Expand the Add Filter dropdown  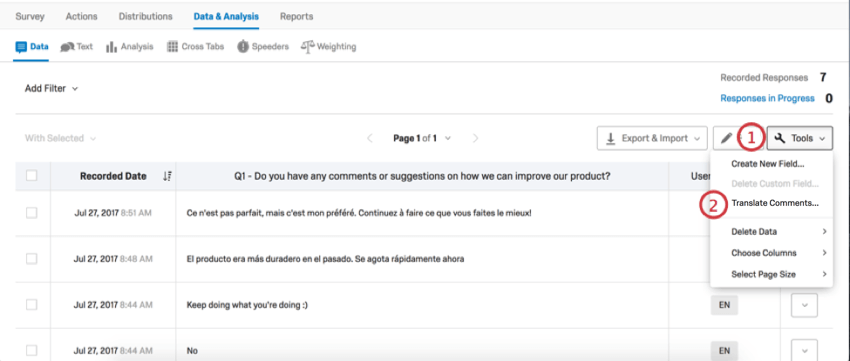pos(51,88)
